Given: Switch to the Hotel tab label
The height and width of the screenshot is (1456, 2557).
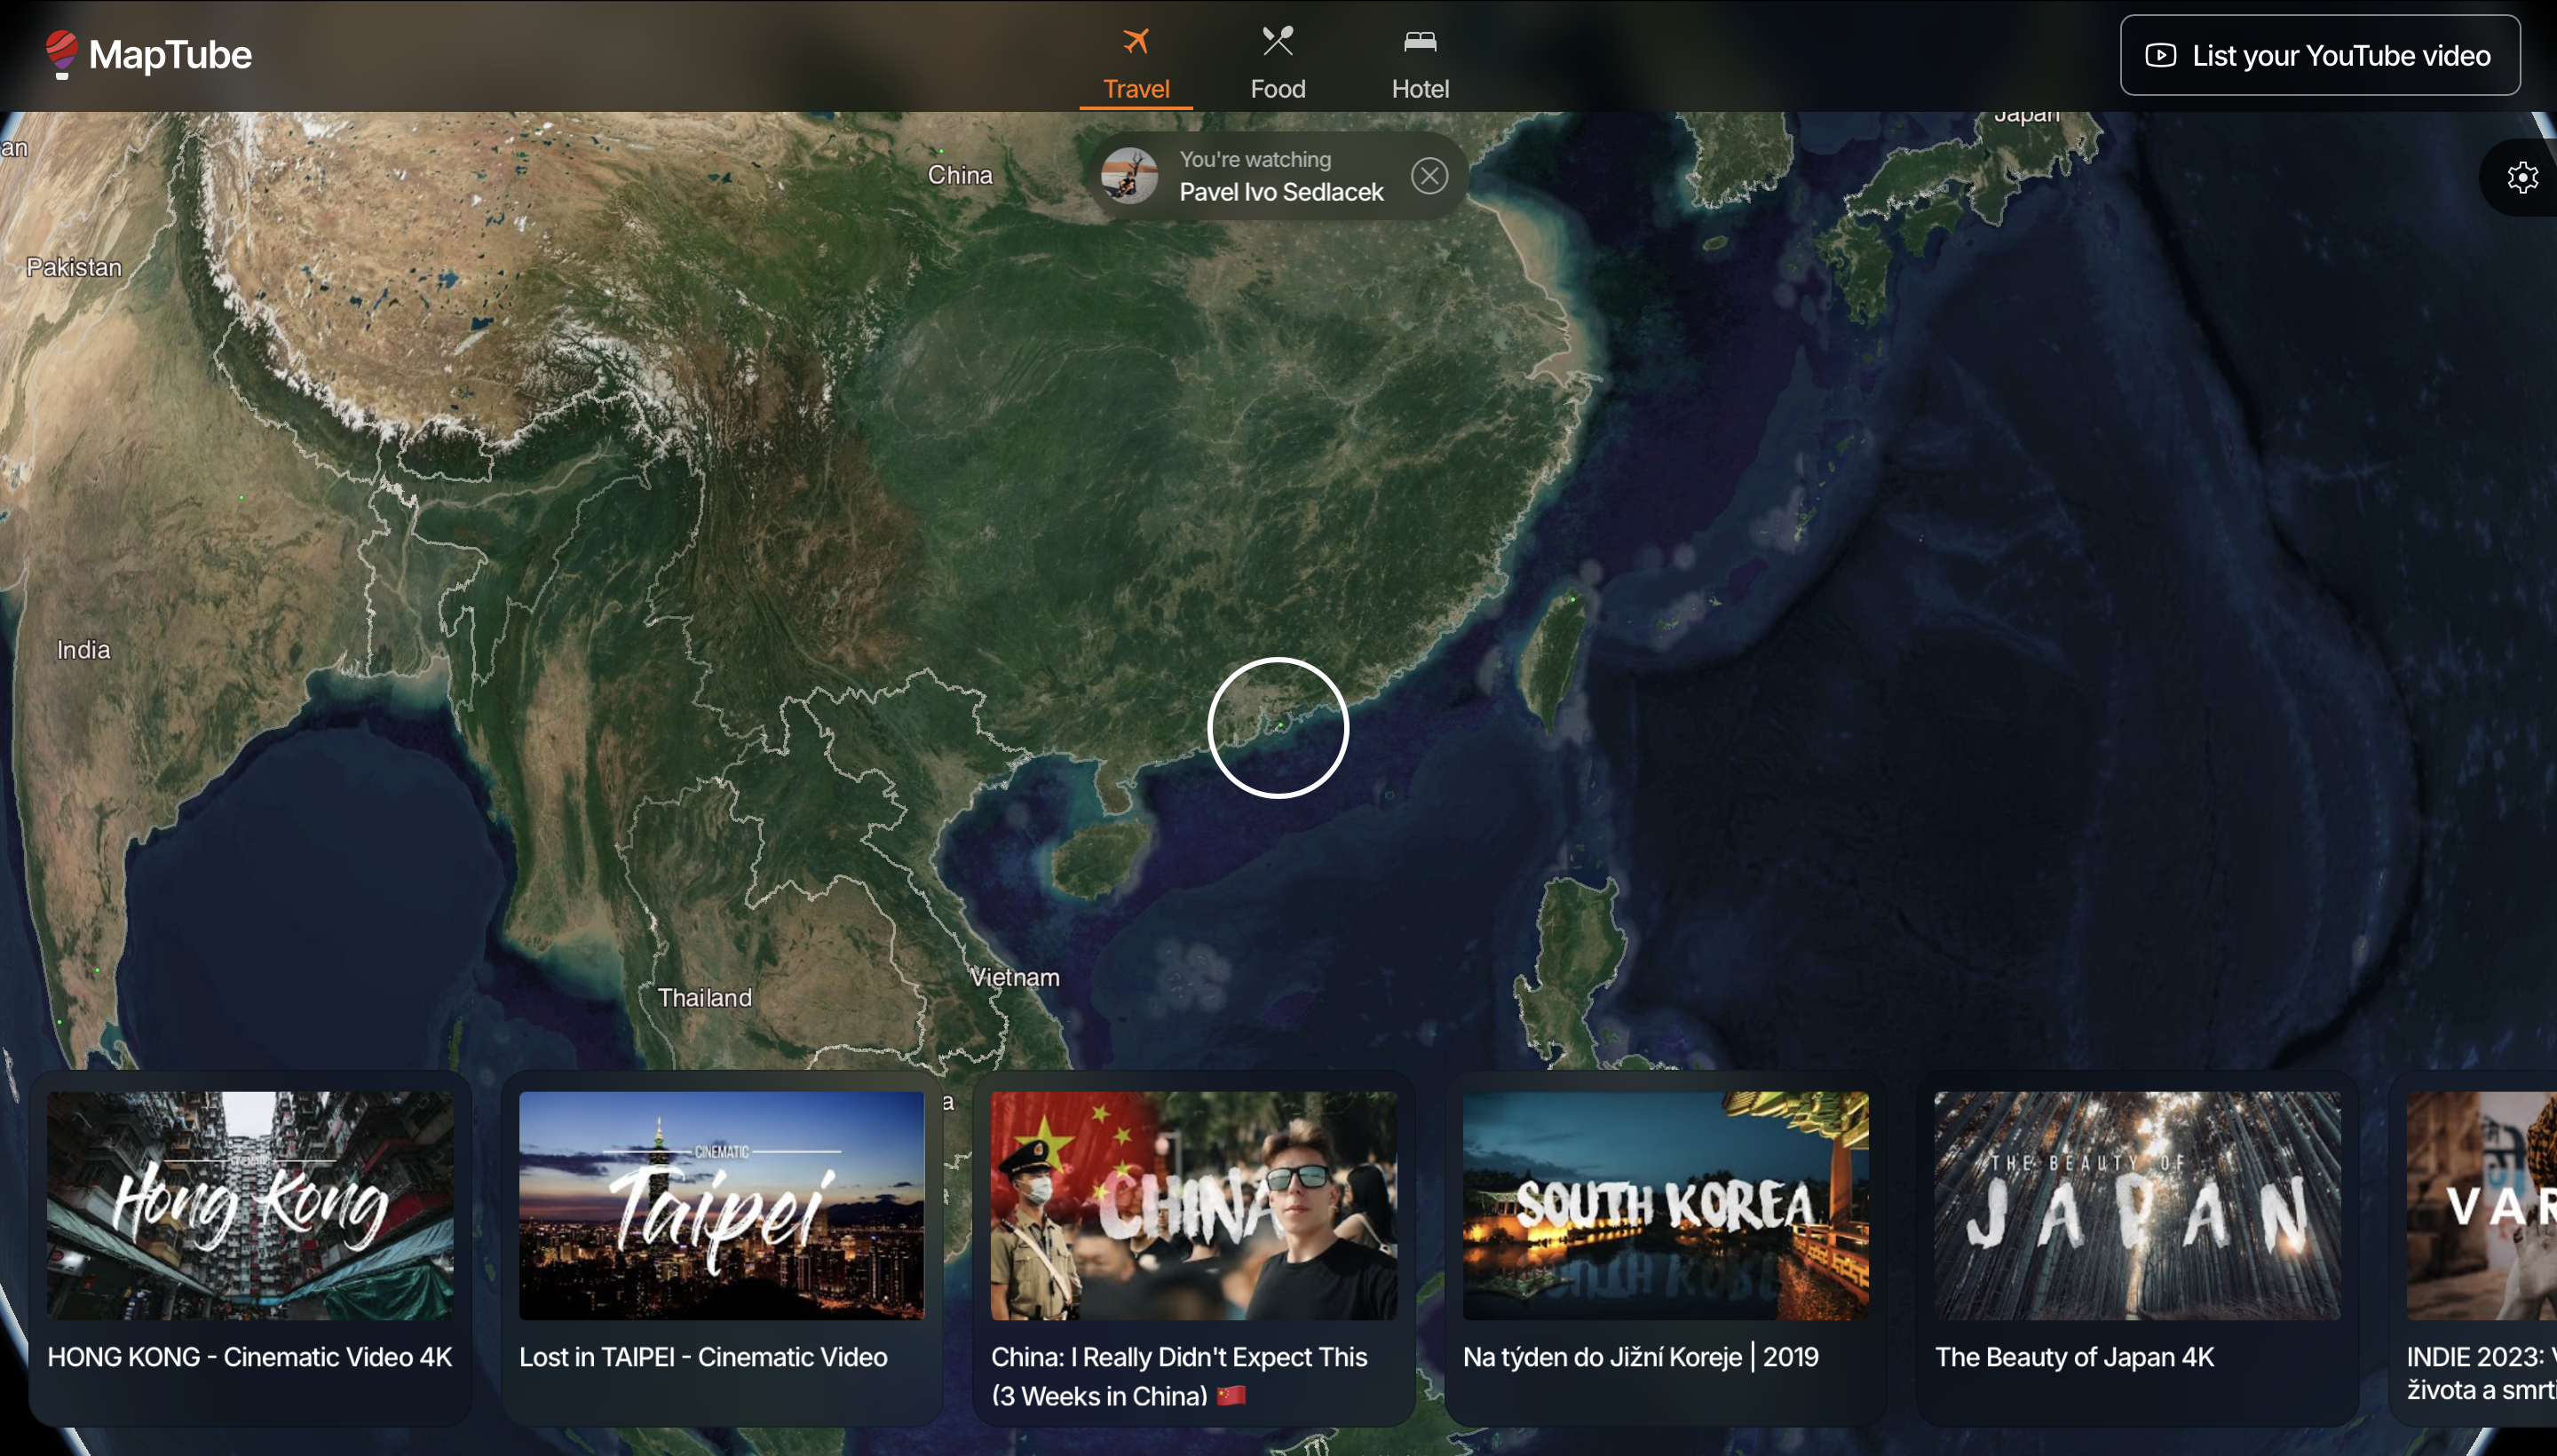Looking at the screenshot, I should 1420,89.
